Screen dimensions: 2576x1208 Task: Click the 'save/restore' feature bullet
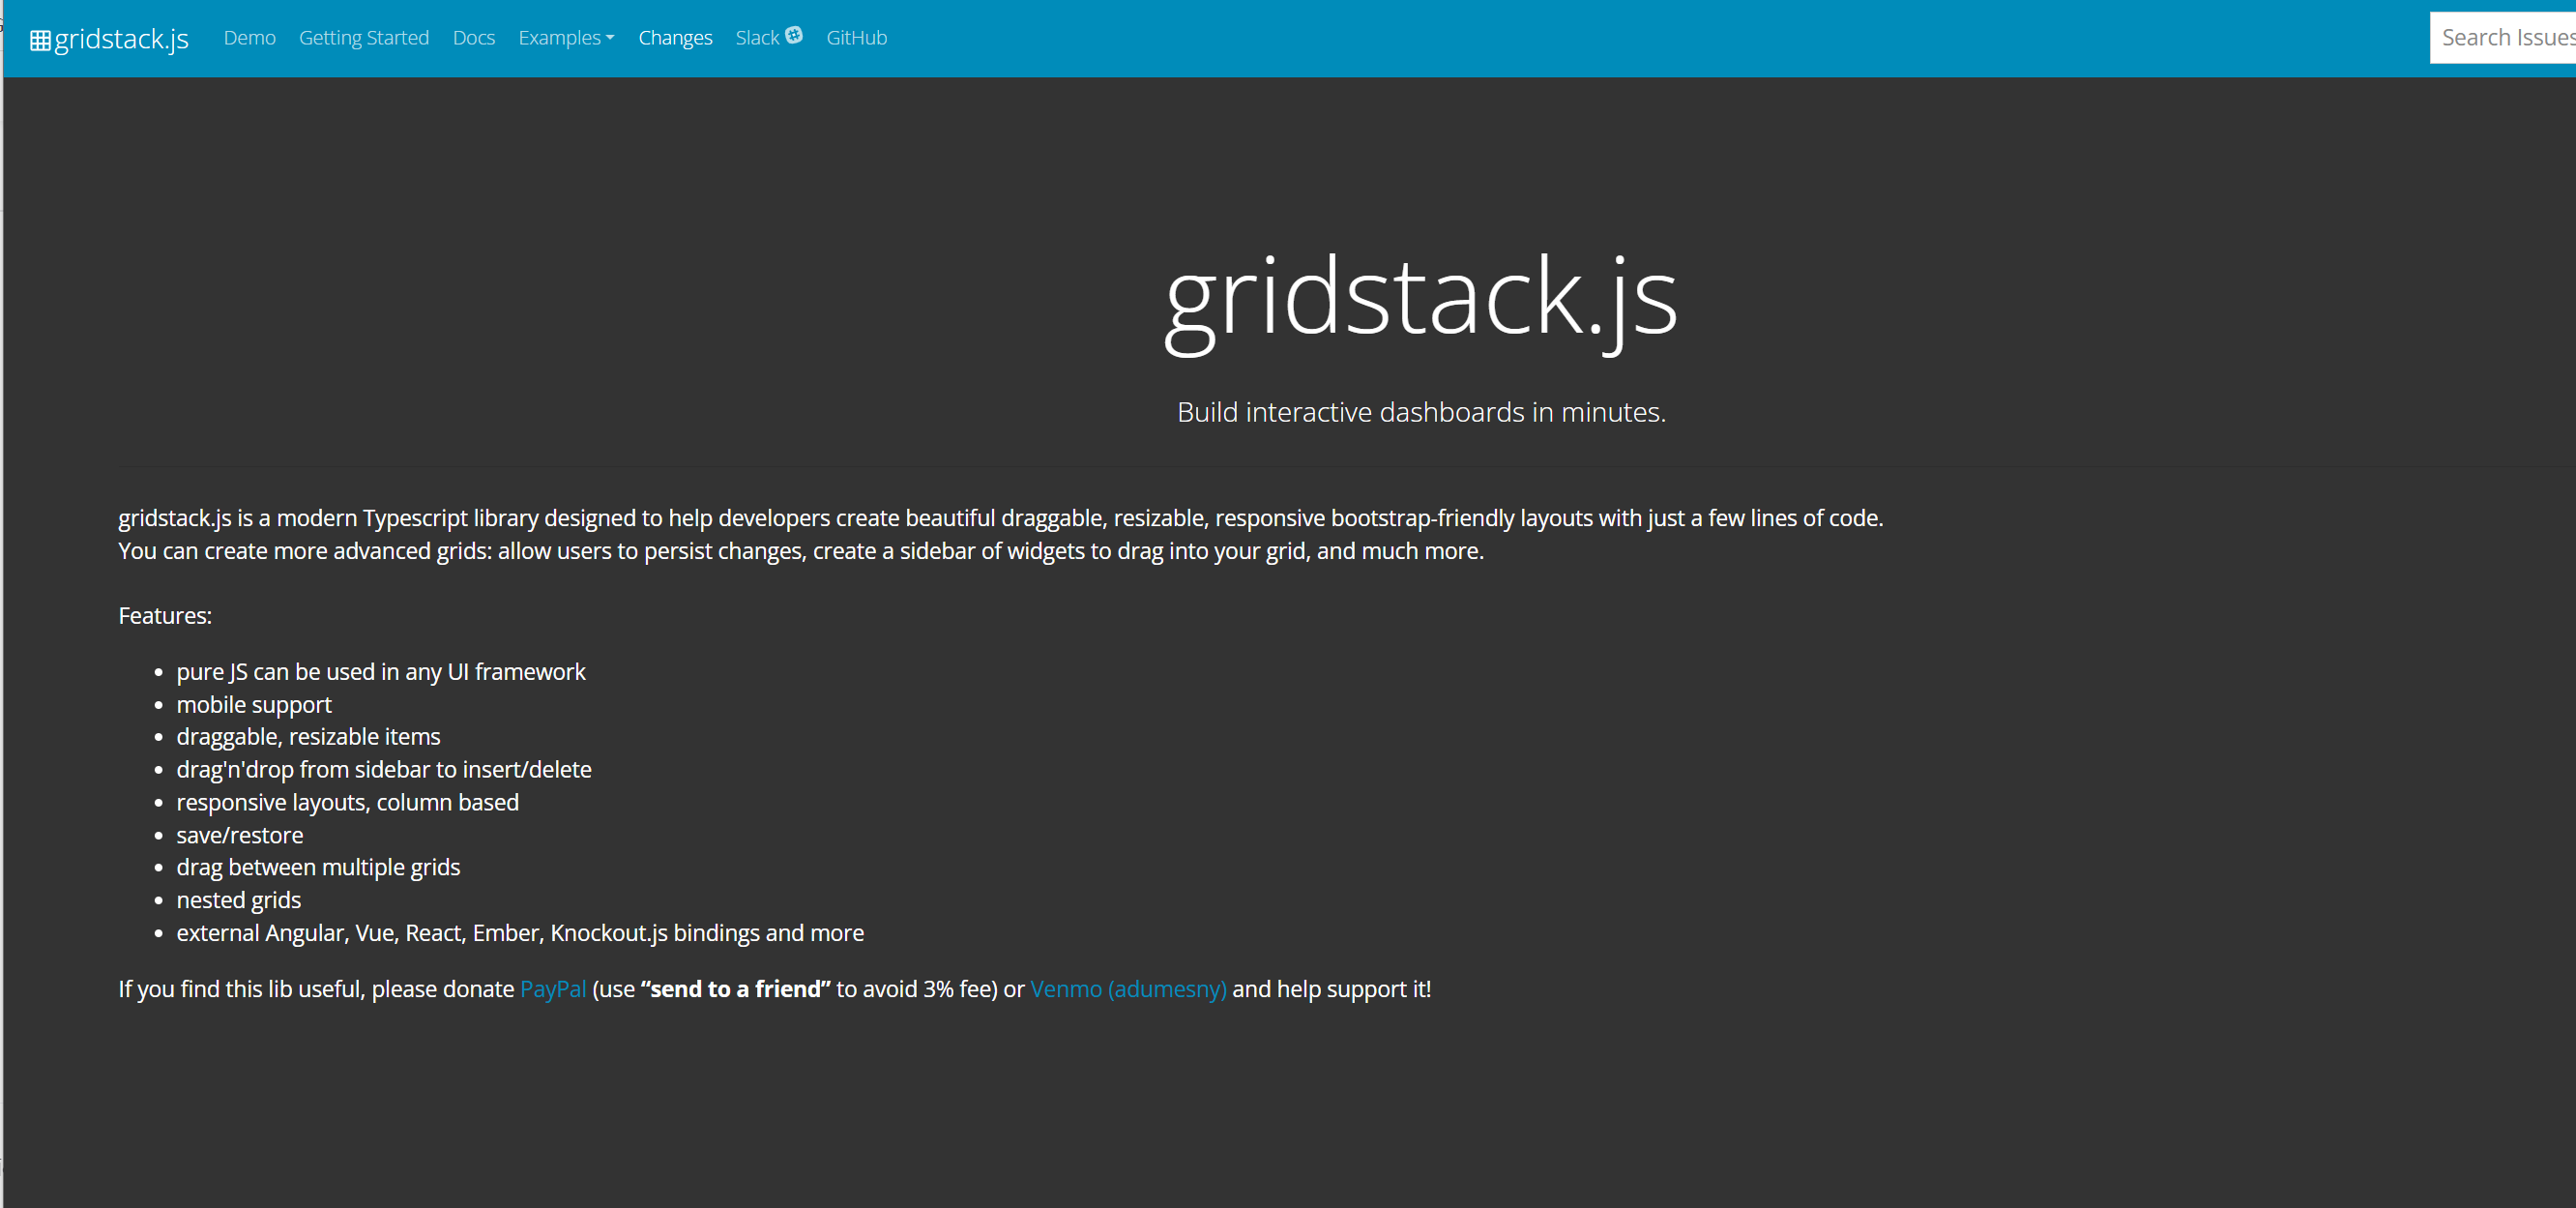(239, 835)
